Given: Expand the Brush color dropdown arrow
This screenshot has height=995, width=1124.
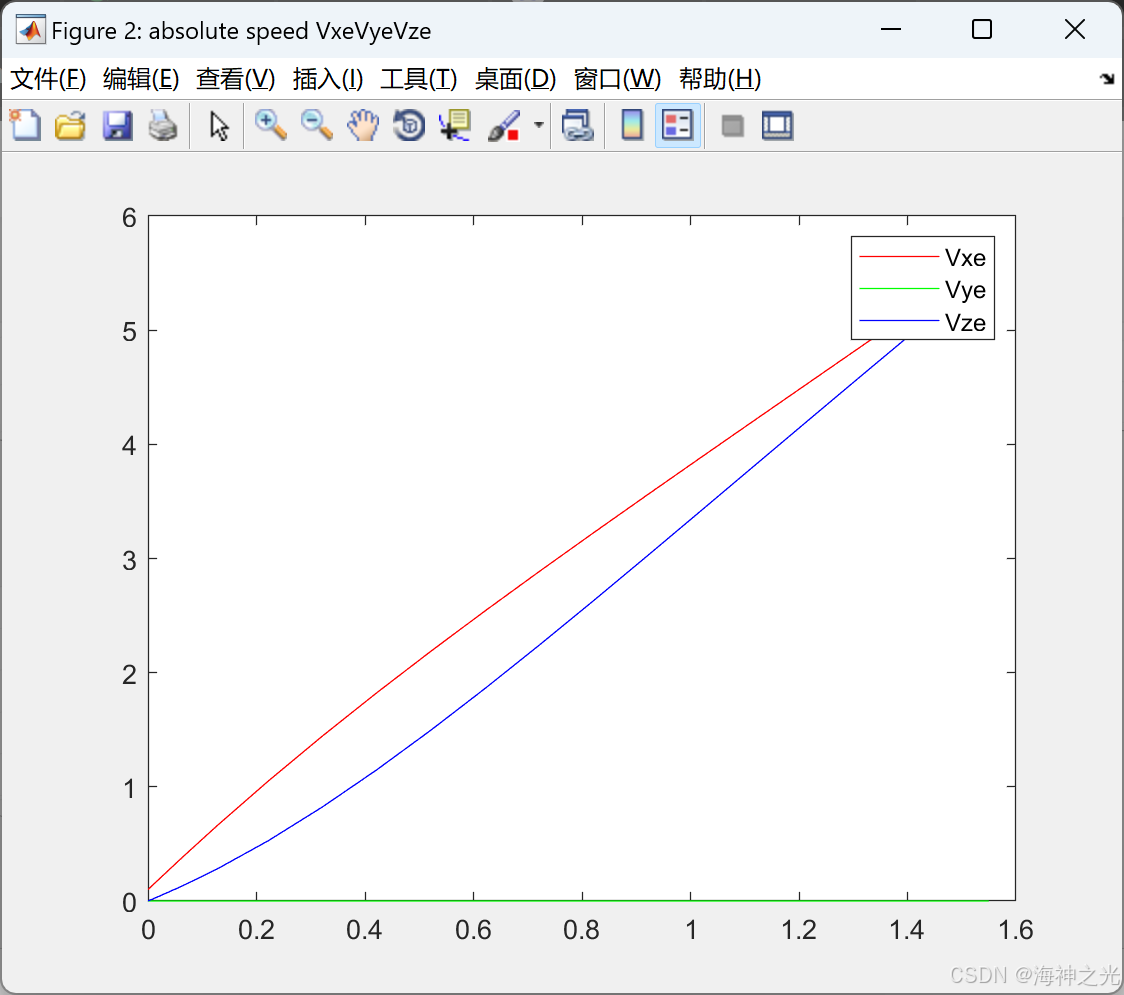Looking at the screenshot, I should pyautogui.click(x=539, y=125).
